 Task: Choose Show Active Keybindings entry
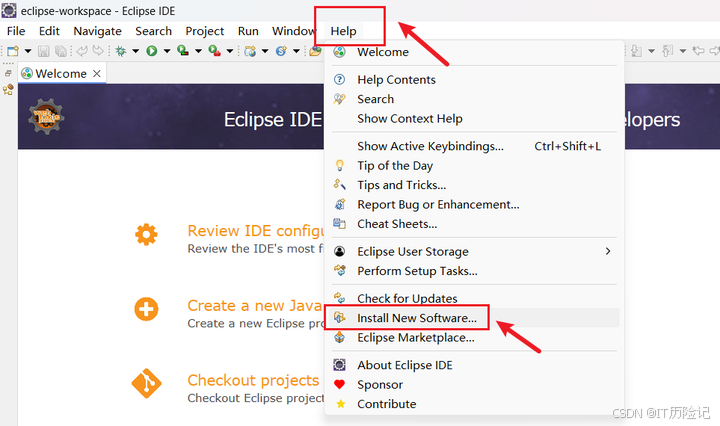tap(474, 146)
